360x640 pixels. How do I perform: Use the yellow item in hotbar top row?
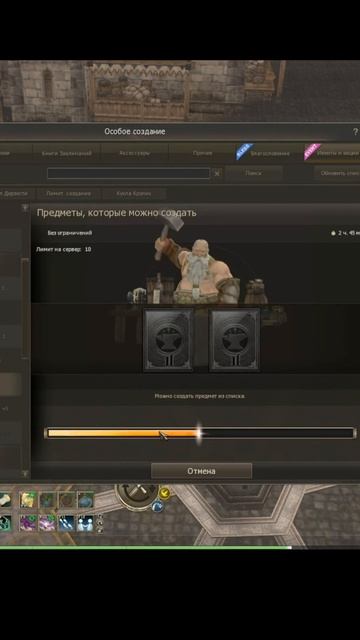pyautogui.click(x=29, y=500)
